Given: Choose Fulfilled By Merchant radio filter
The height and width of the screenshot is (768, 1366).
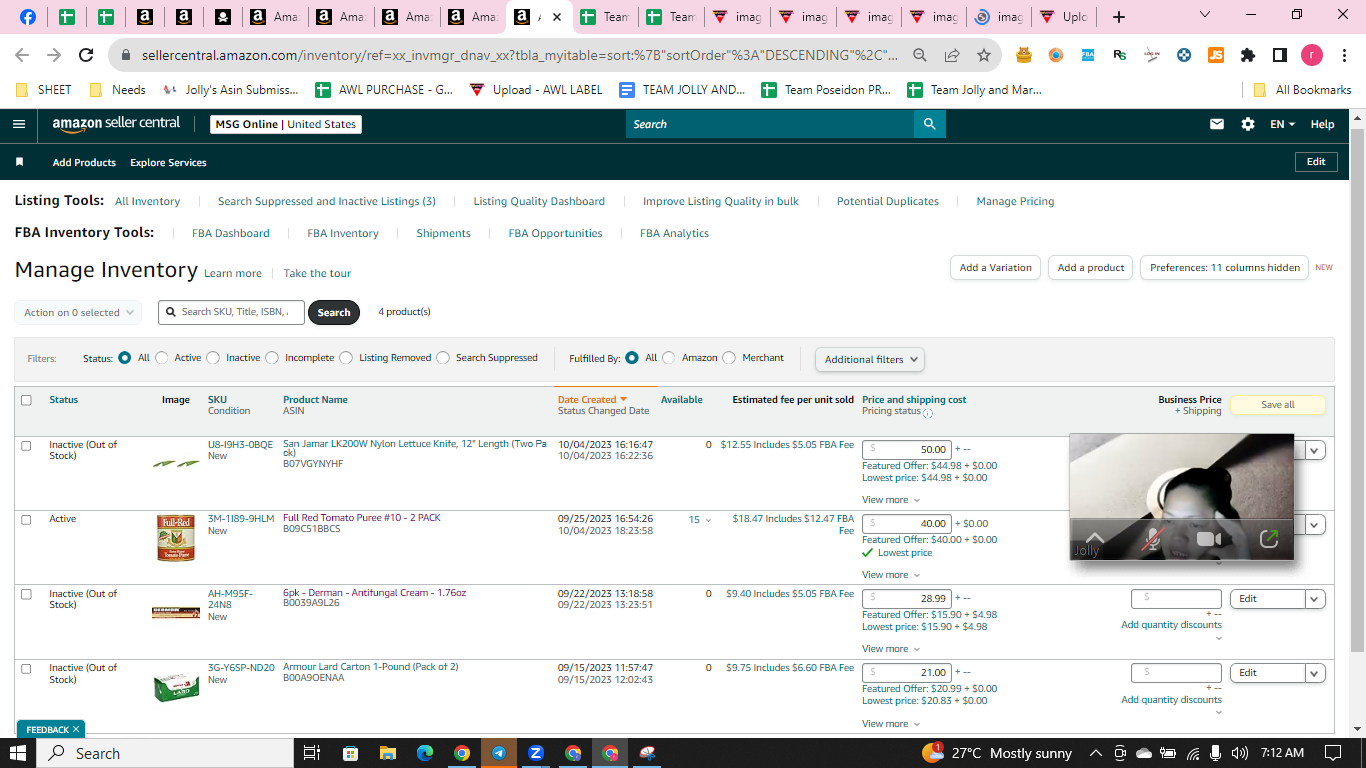Looking at the screenshot, I should click(x=729, y=358).
